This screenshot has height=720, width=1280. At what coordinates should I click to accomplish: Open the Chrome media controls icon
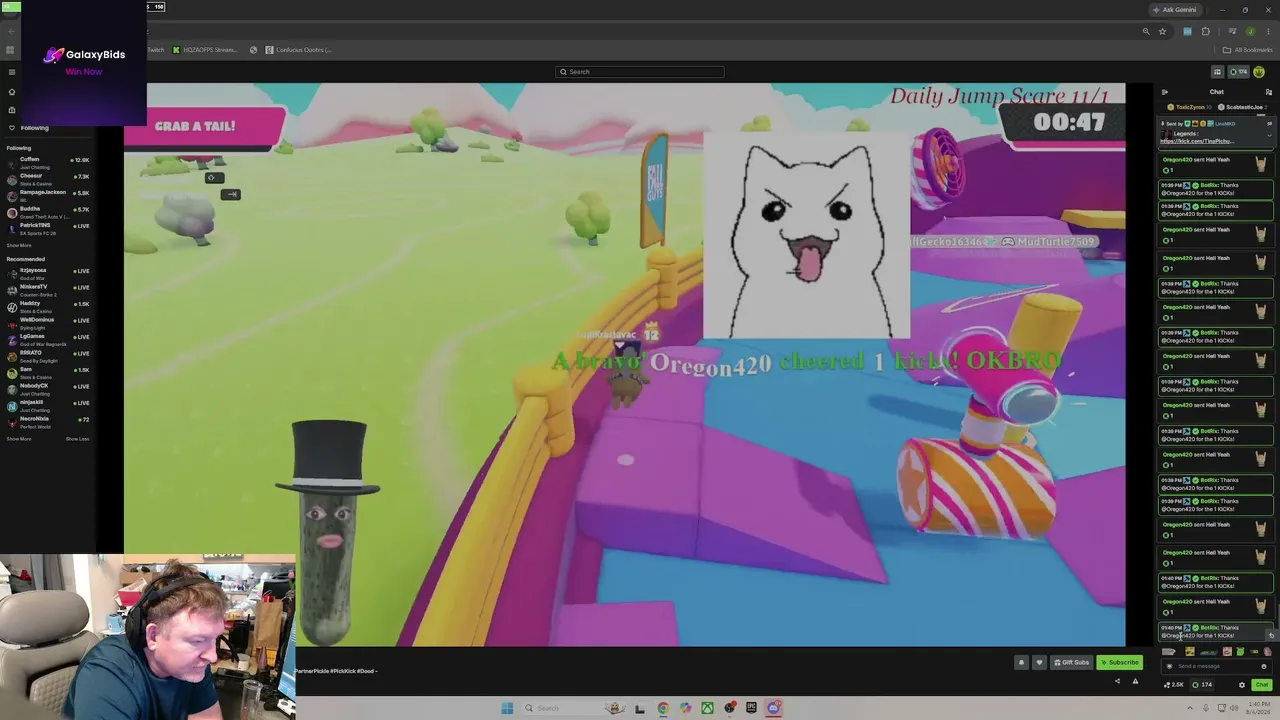[1232, 32]
